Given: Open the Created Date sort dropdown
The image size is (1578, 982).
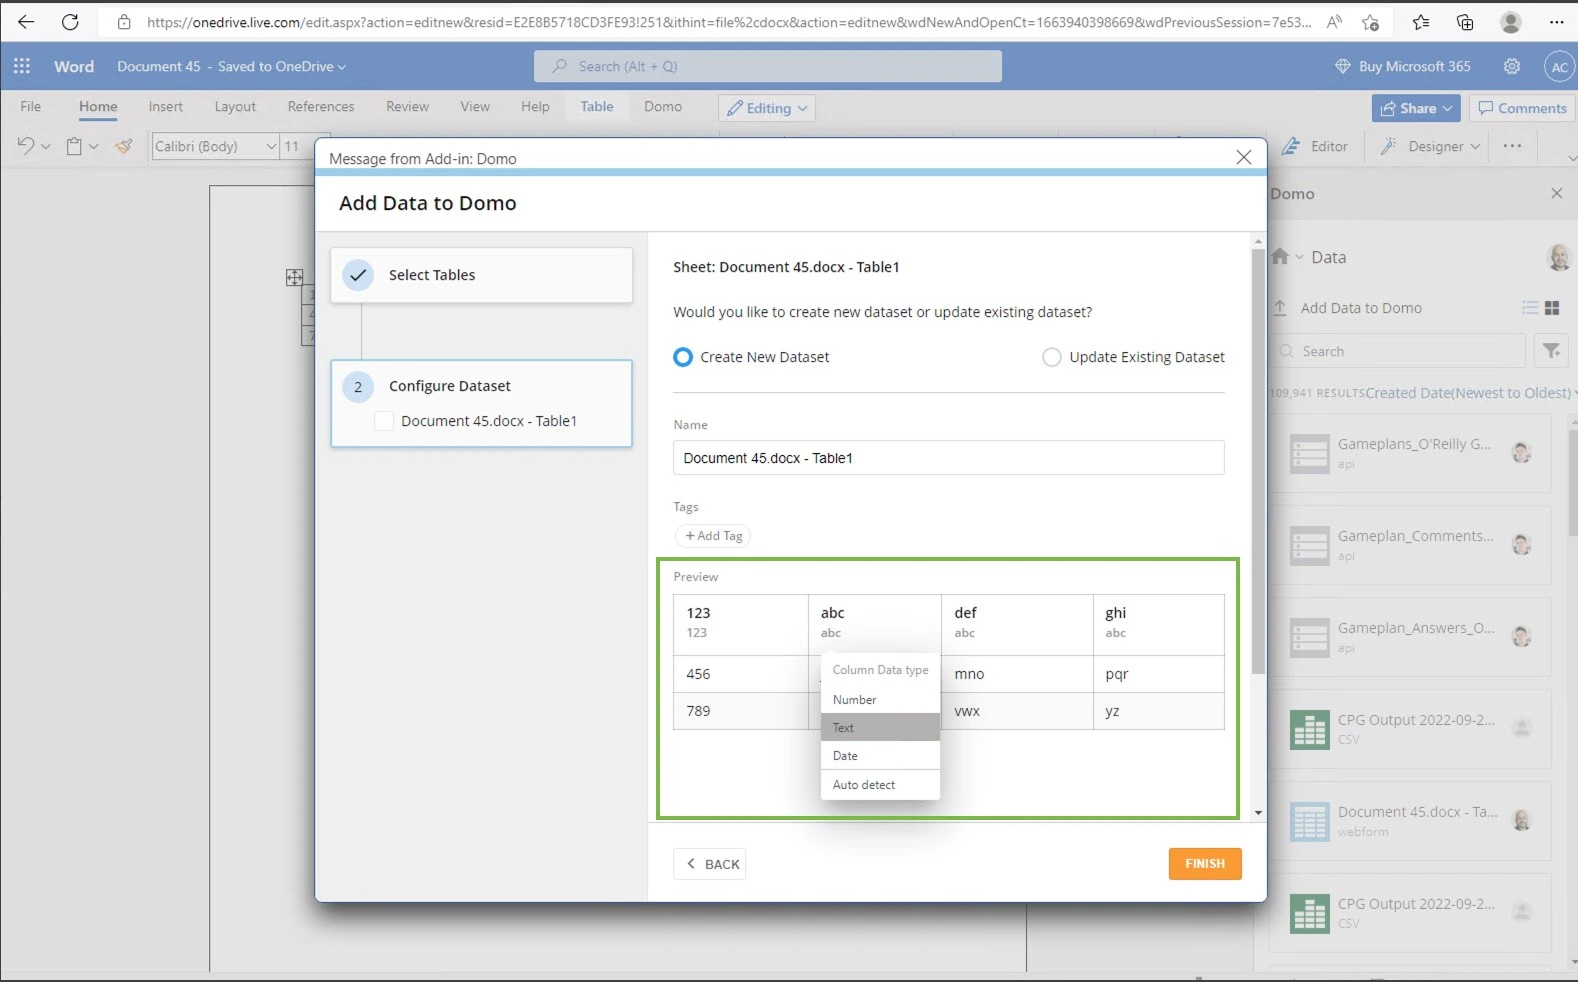Looking at the screenshot, I should [1470, 393].
